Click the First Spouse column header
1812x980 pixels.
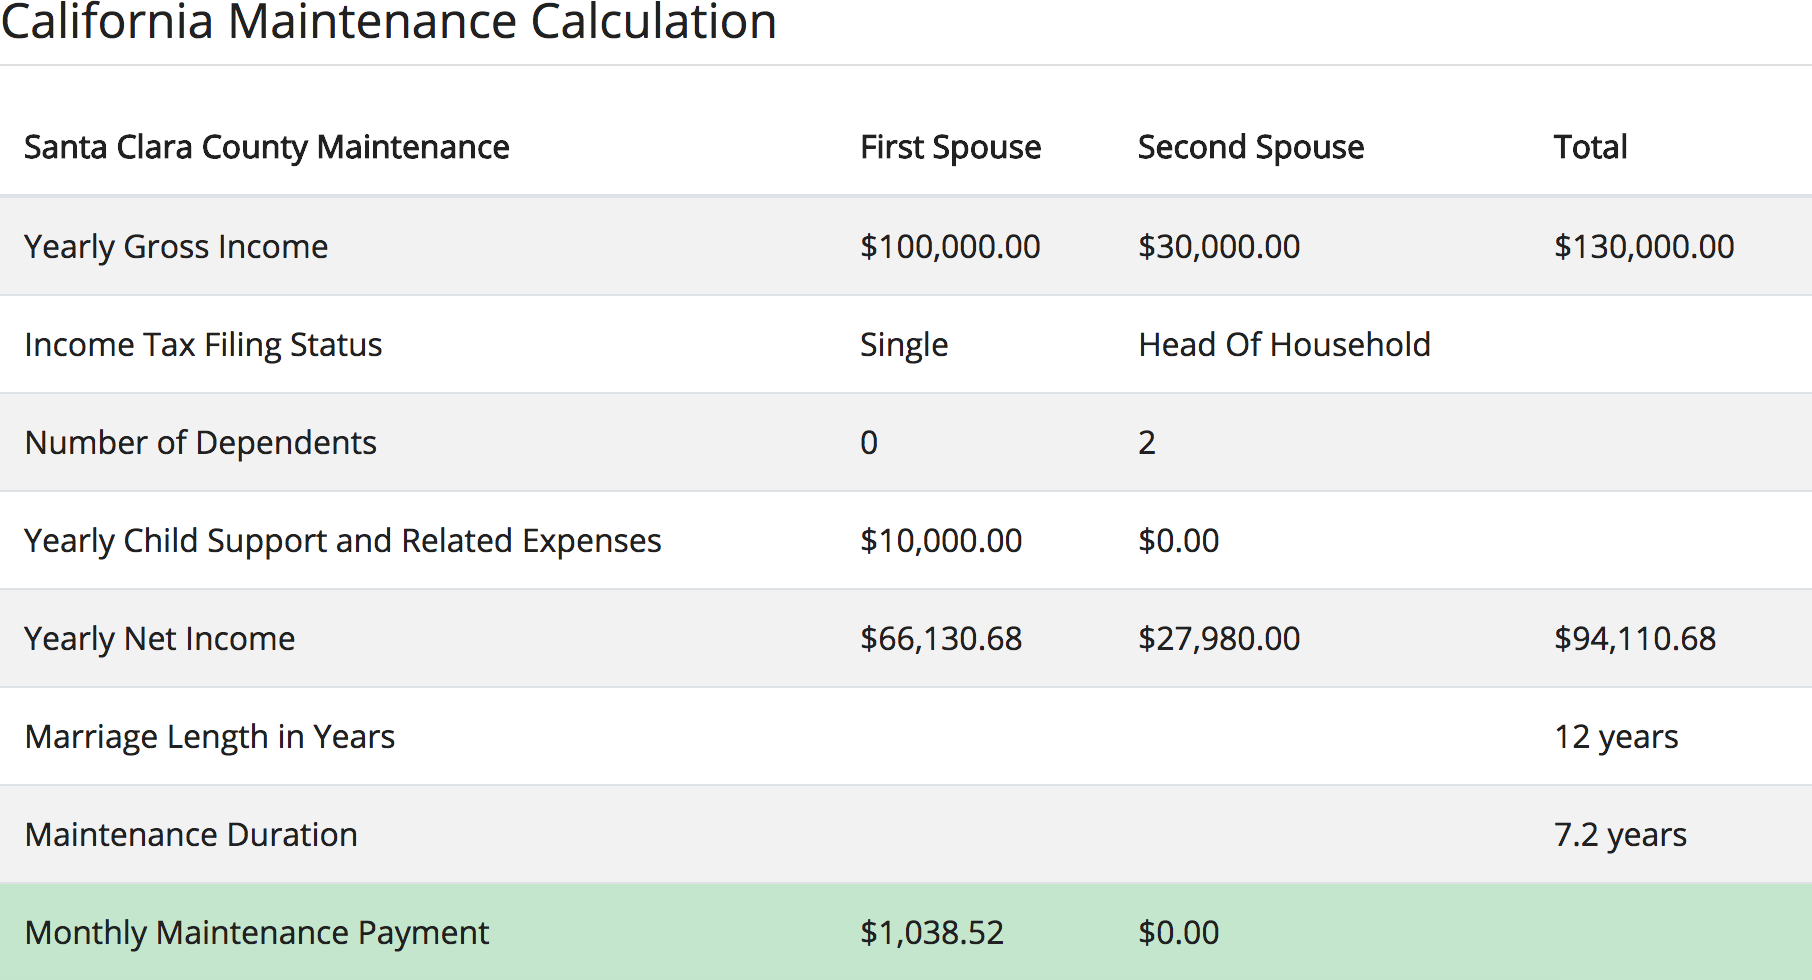pos(950,147)
